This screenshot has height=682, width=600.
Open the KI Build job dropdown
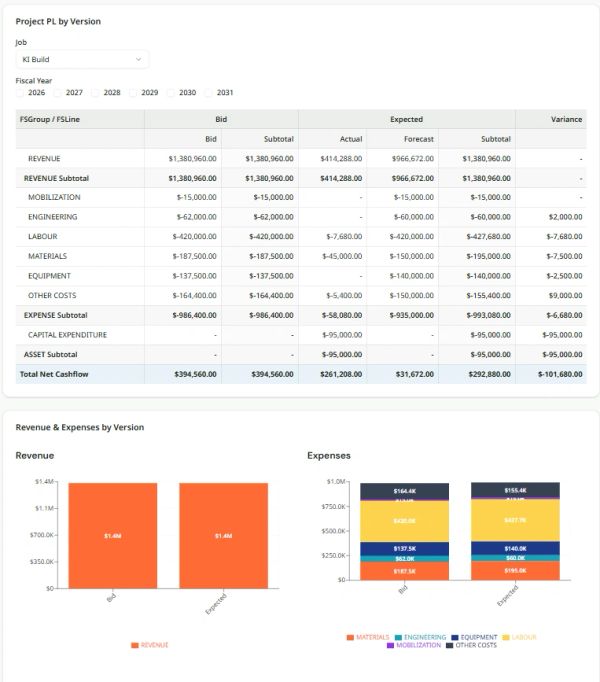click(82, 59)
